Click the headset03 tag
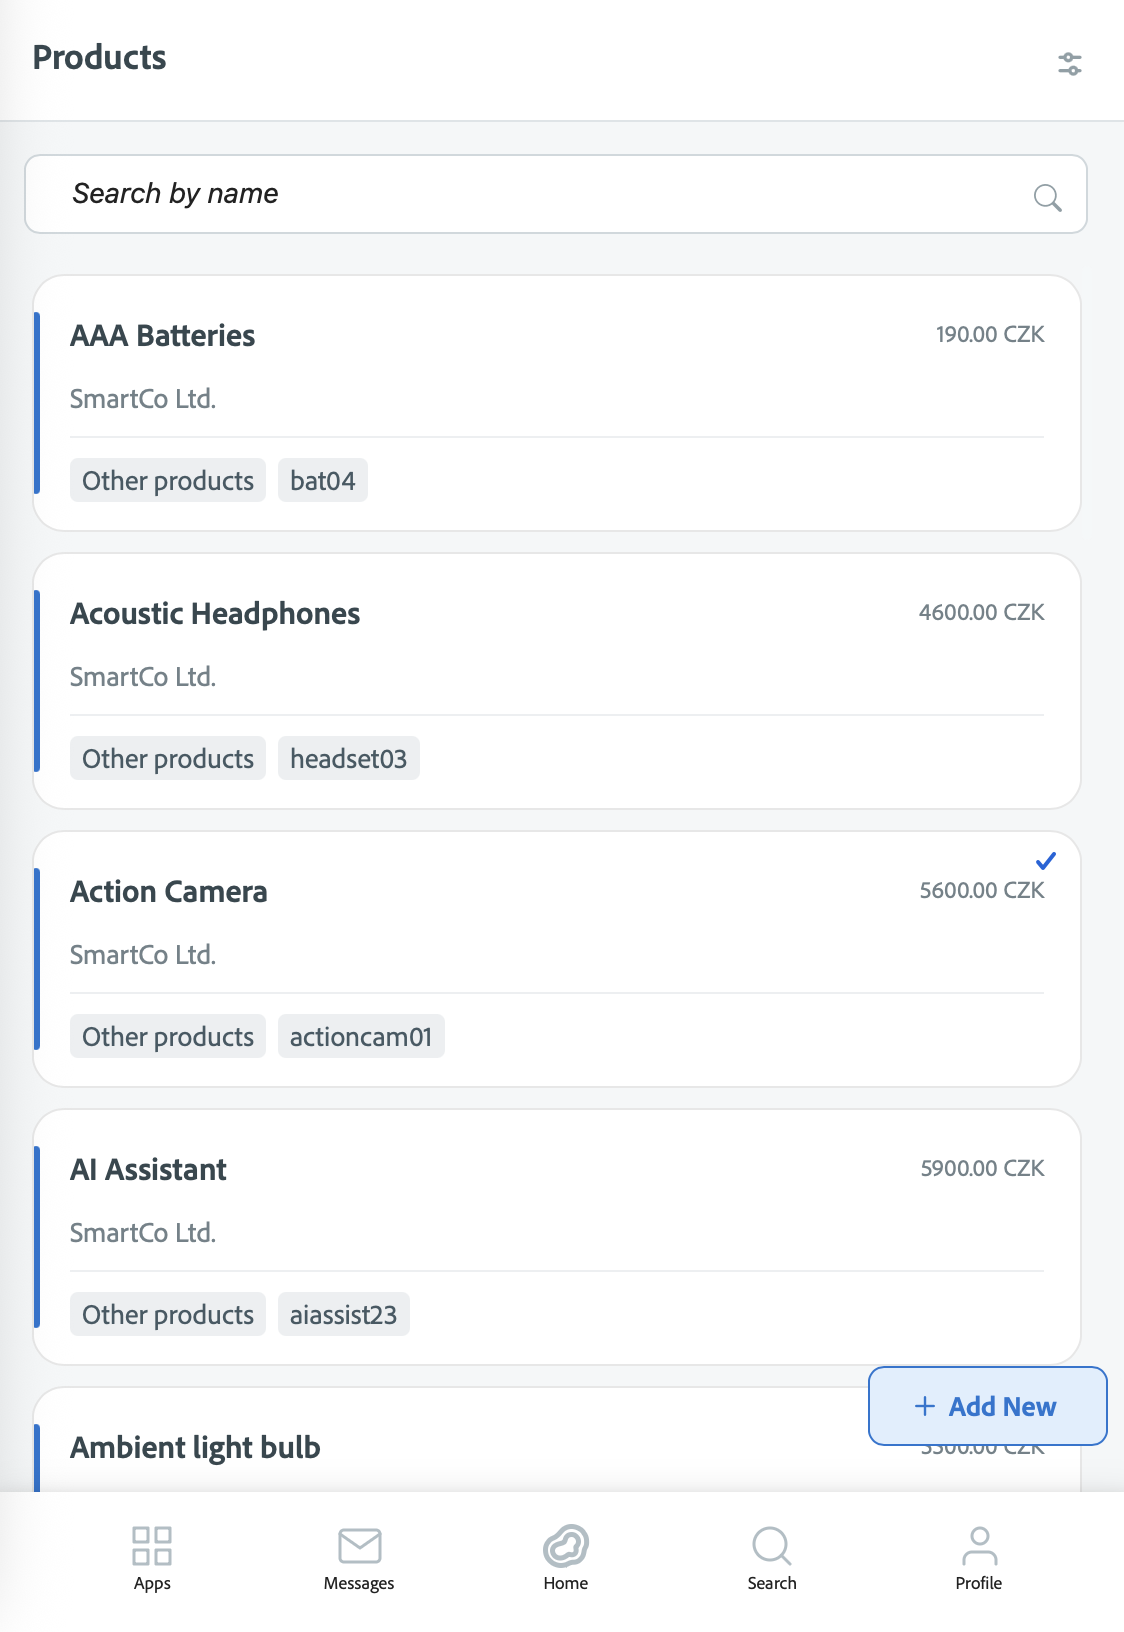The image size is (1124, 1632). (348, 759)
